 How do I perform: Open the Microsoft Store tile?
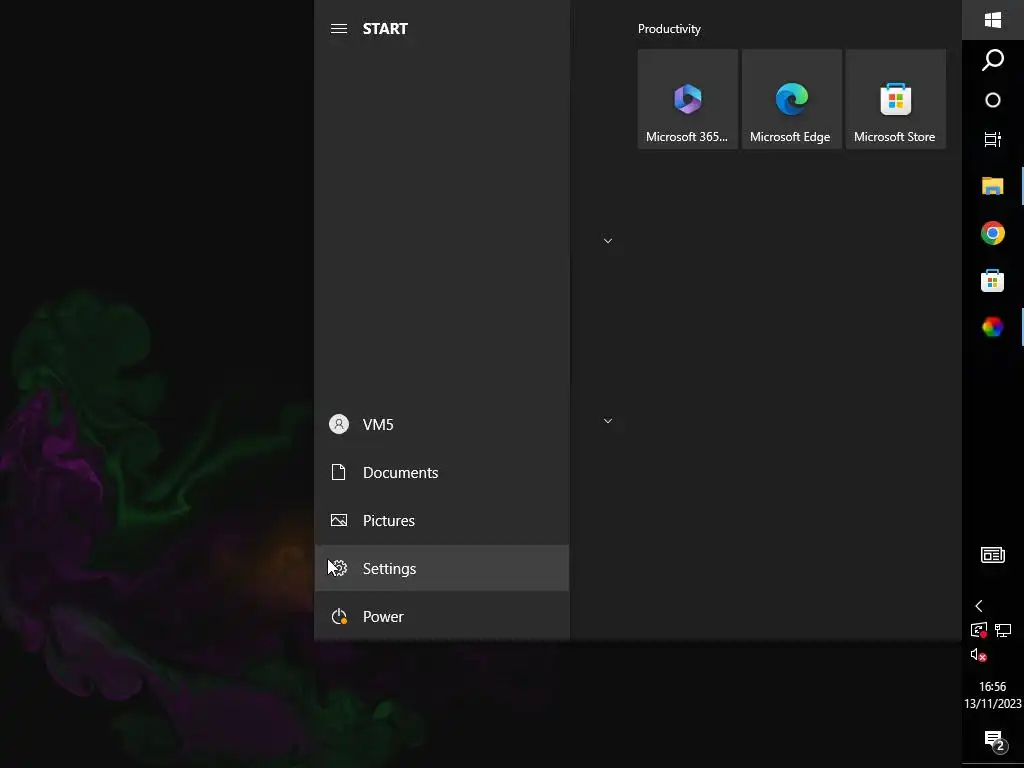click(895, 99)
